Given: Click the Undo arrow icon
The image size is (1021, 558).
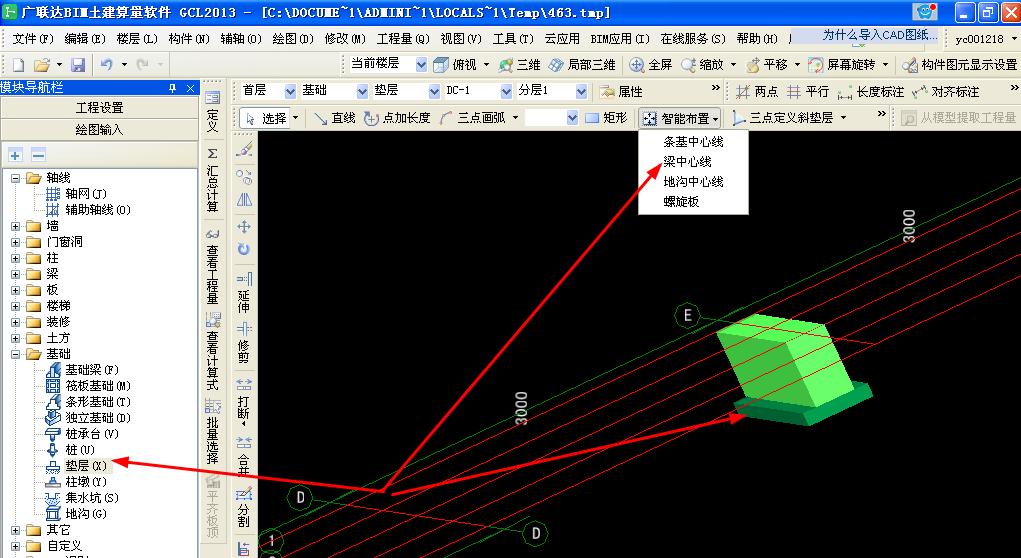Looking at the screenshot, I should pyautogui.click(x=107, y=64).
